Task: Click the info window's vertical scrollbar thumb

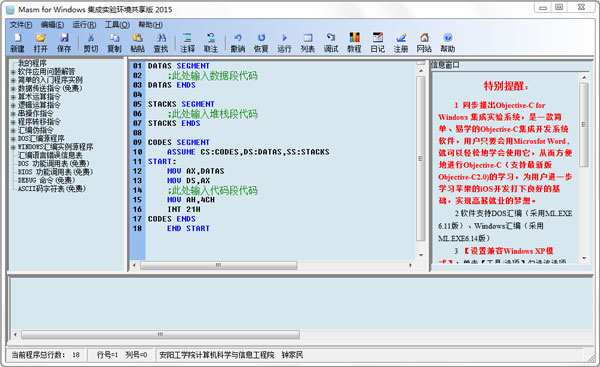Action: point(584,125)
